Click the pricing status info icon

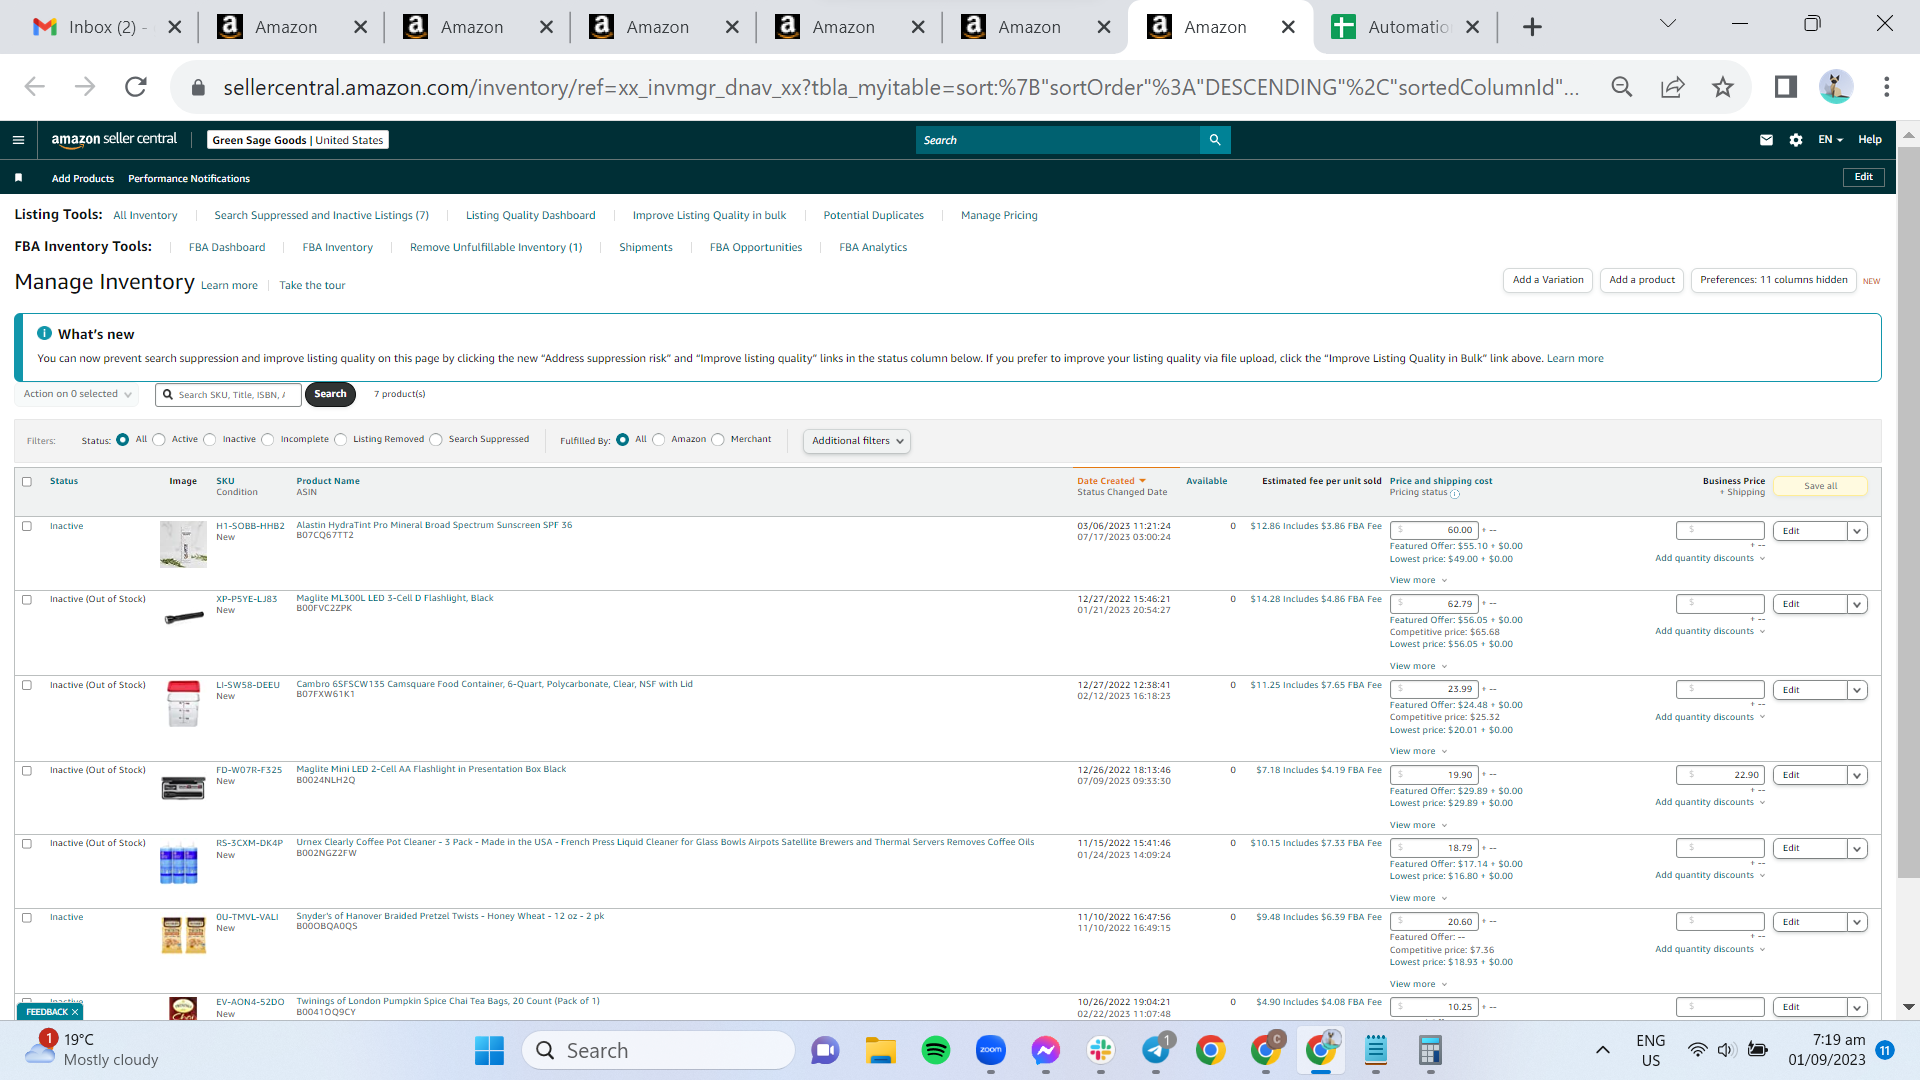(x=1455, y=494)
